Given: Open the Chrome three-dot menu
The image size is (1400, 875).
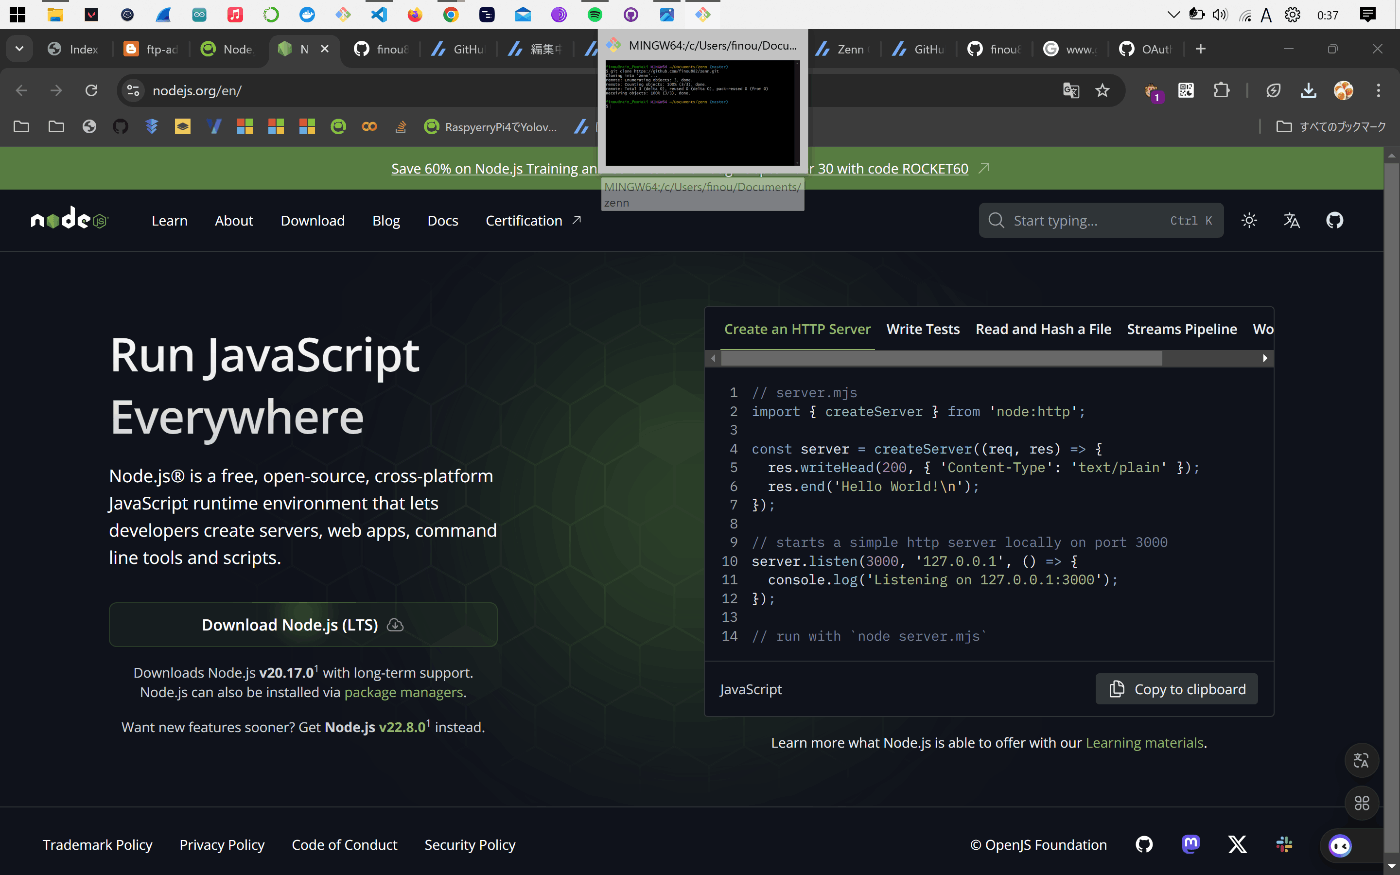Looking at the screenshot, I should pos(1379,90).
